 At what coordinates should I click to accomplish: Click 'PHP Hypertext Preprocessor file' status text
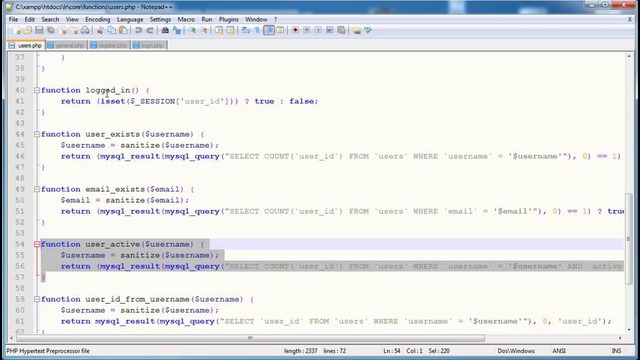[48, 351]
